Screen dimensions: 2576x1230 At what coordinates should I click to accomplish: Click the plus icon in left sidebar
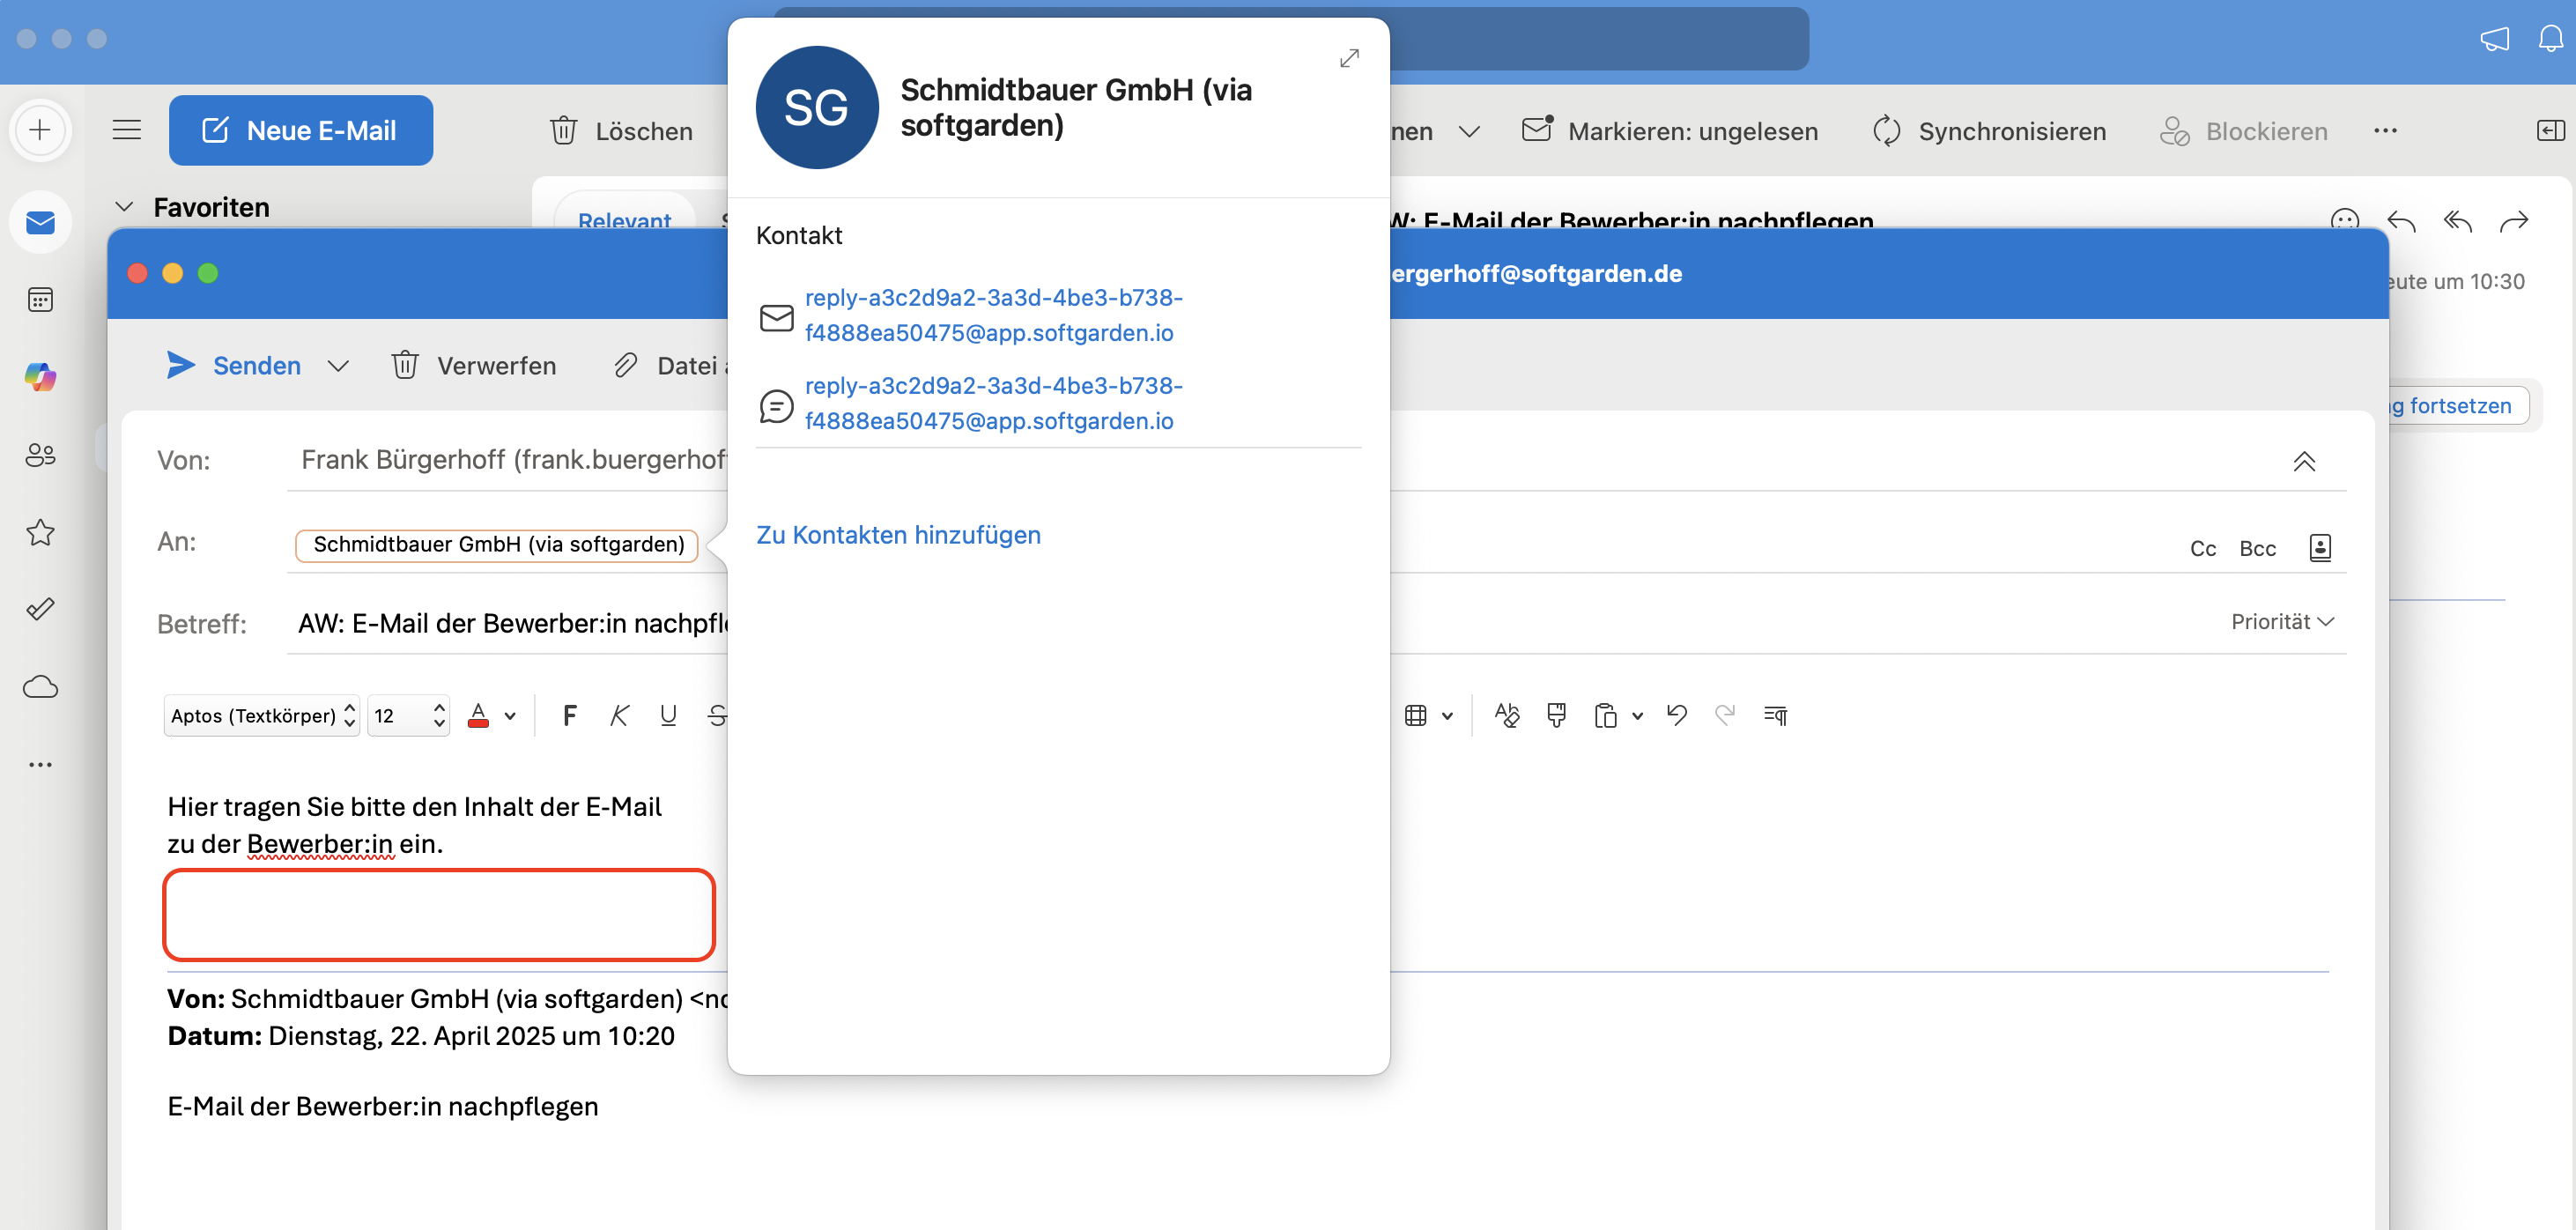point(40,130)
